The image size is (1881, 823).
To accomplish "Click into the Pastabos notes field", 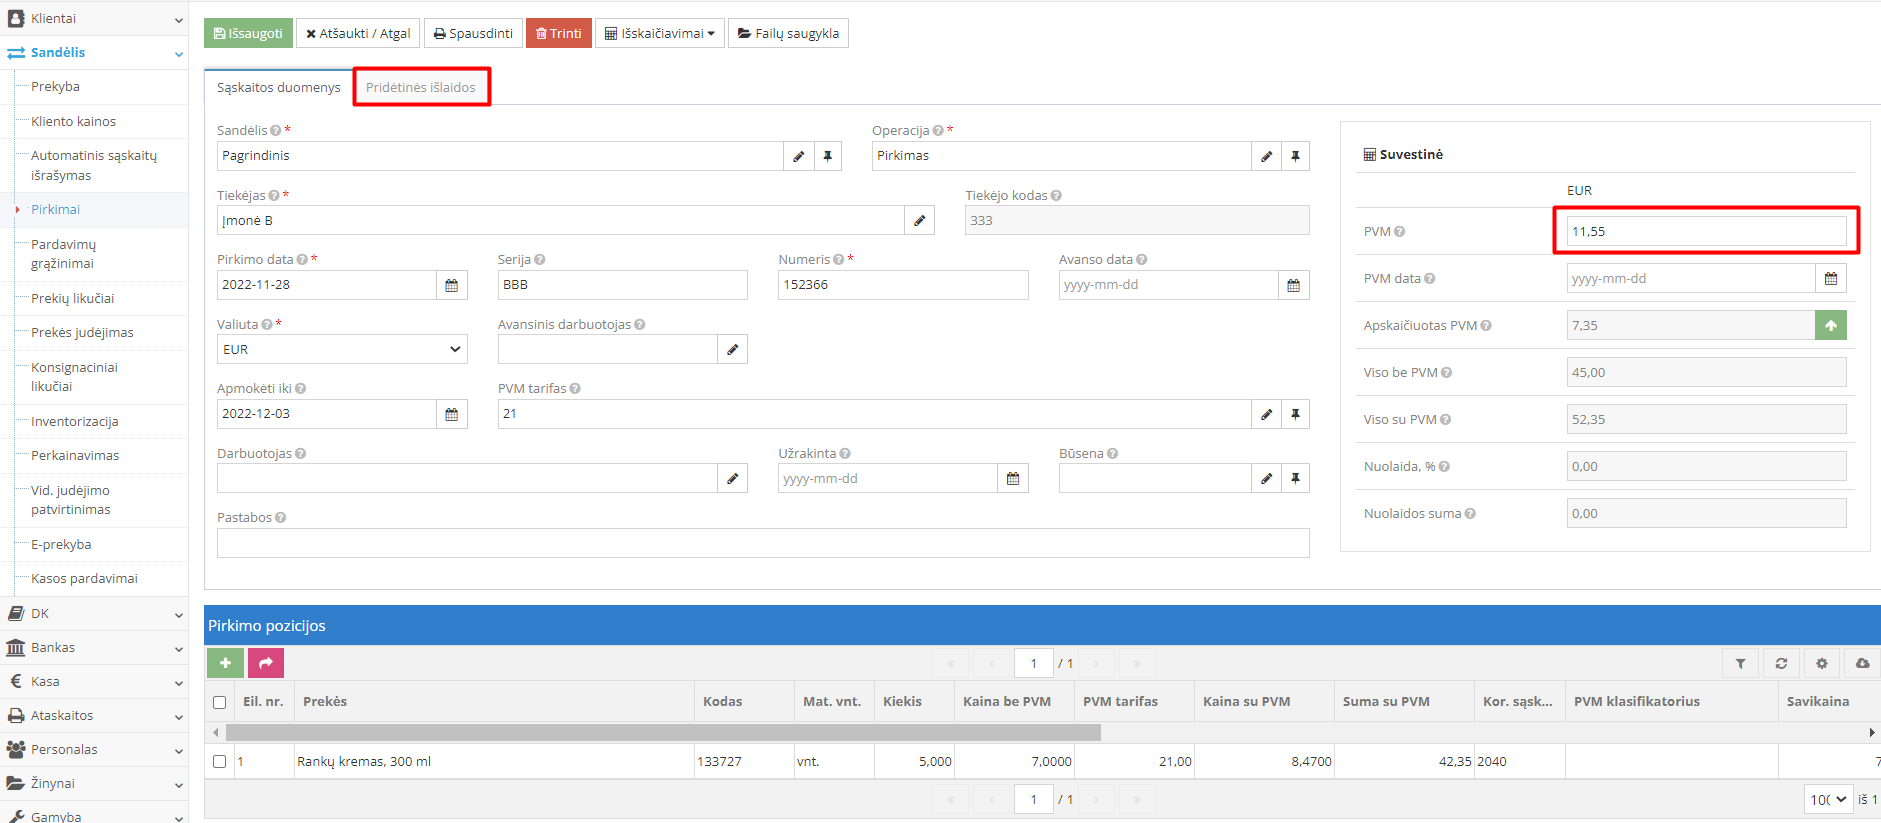I will 762,543.
